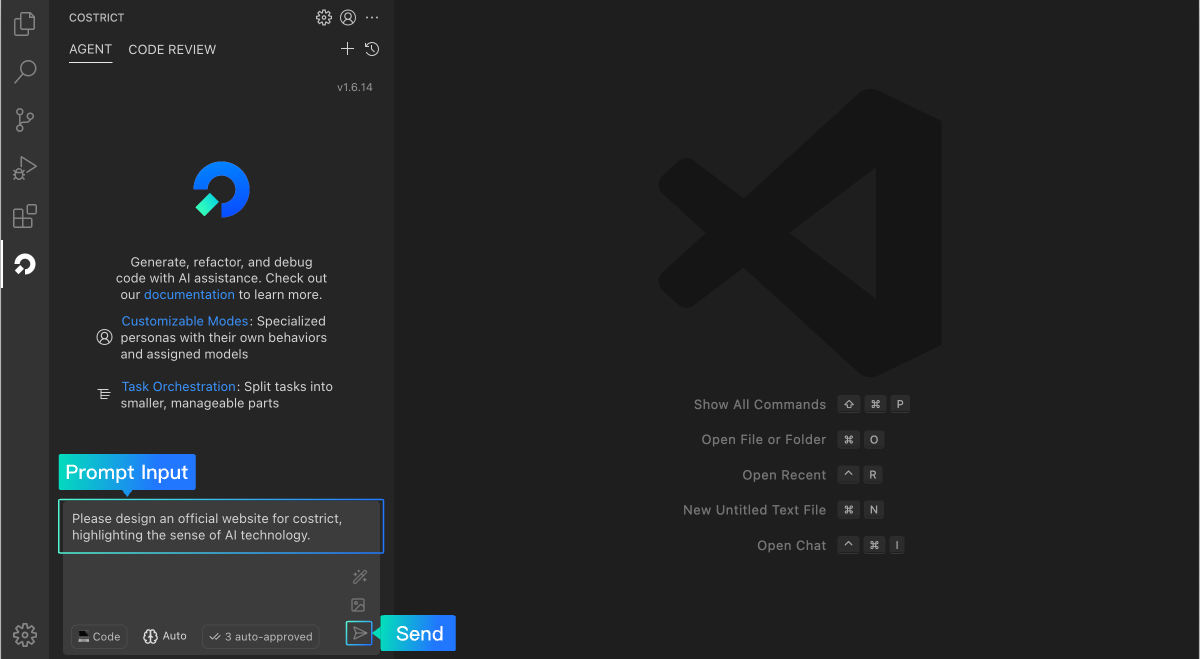1200x659 pixels.
Task: Switch to the CODE REVIEW tab
Action: pos(172,49)
